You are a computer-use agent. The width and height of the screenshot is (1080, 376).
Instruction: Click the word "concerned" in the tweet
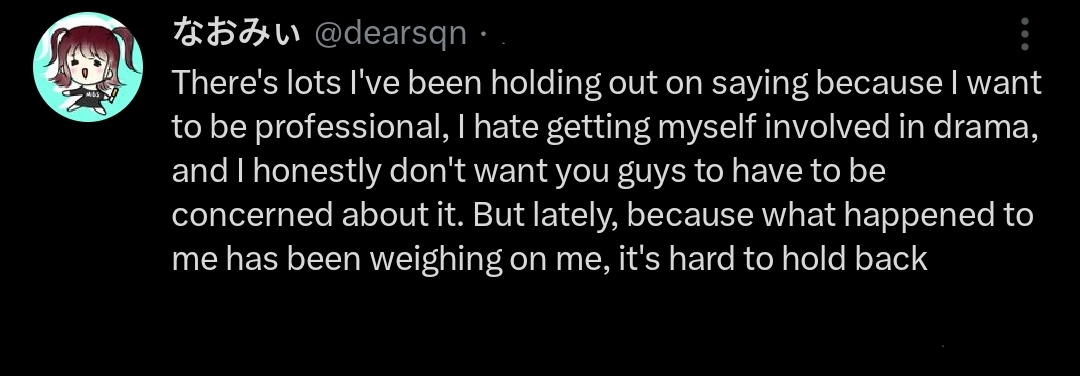[252, 215]
